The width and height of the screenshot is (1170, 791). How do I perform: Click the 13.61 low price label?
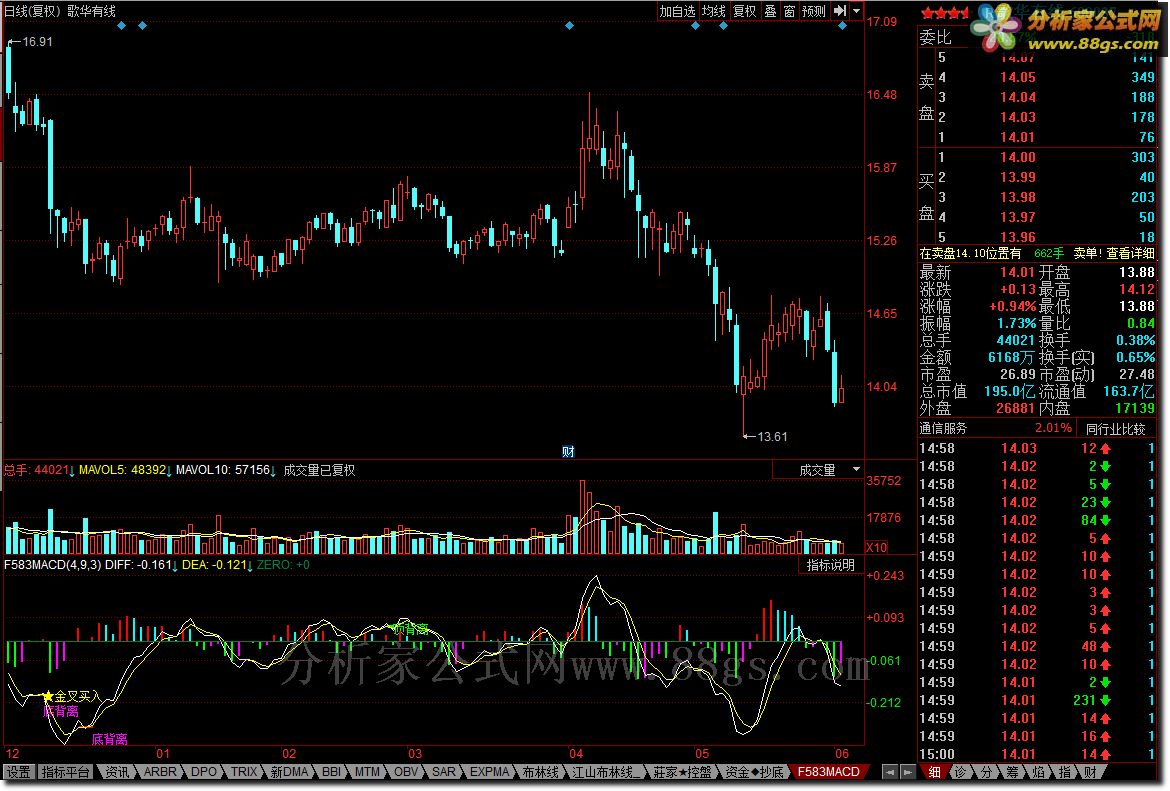(x=772, y=437)
